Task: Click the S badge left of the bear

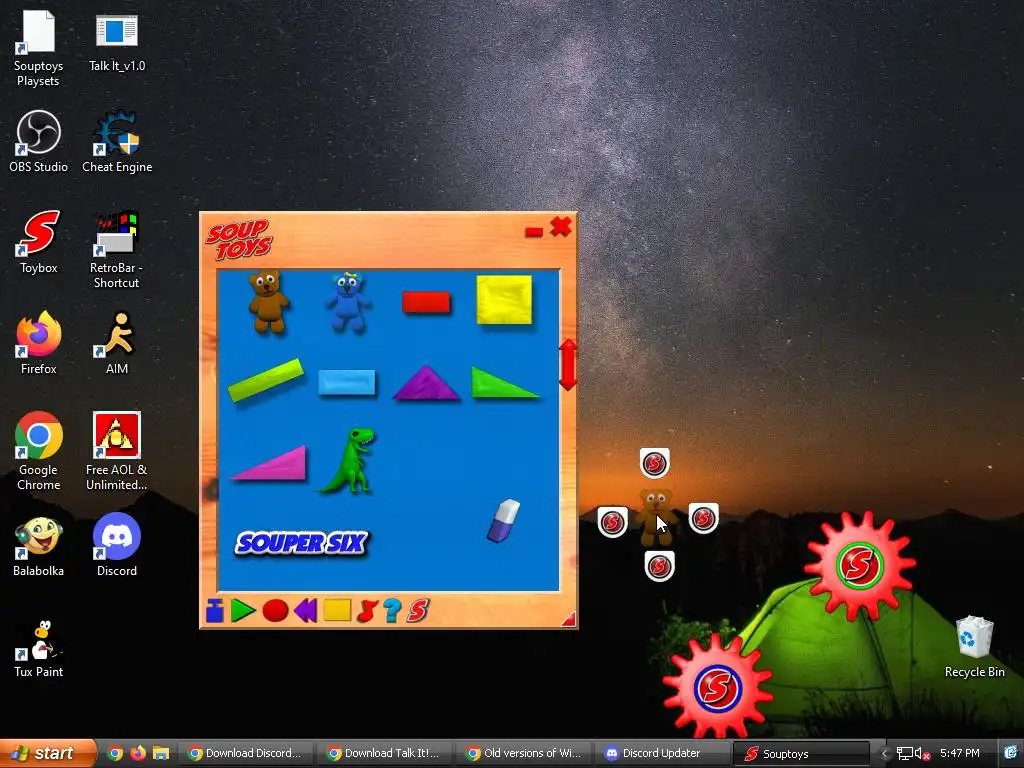Action: coord(613,522)
